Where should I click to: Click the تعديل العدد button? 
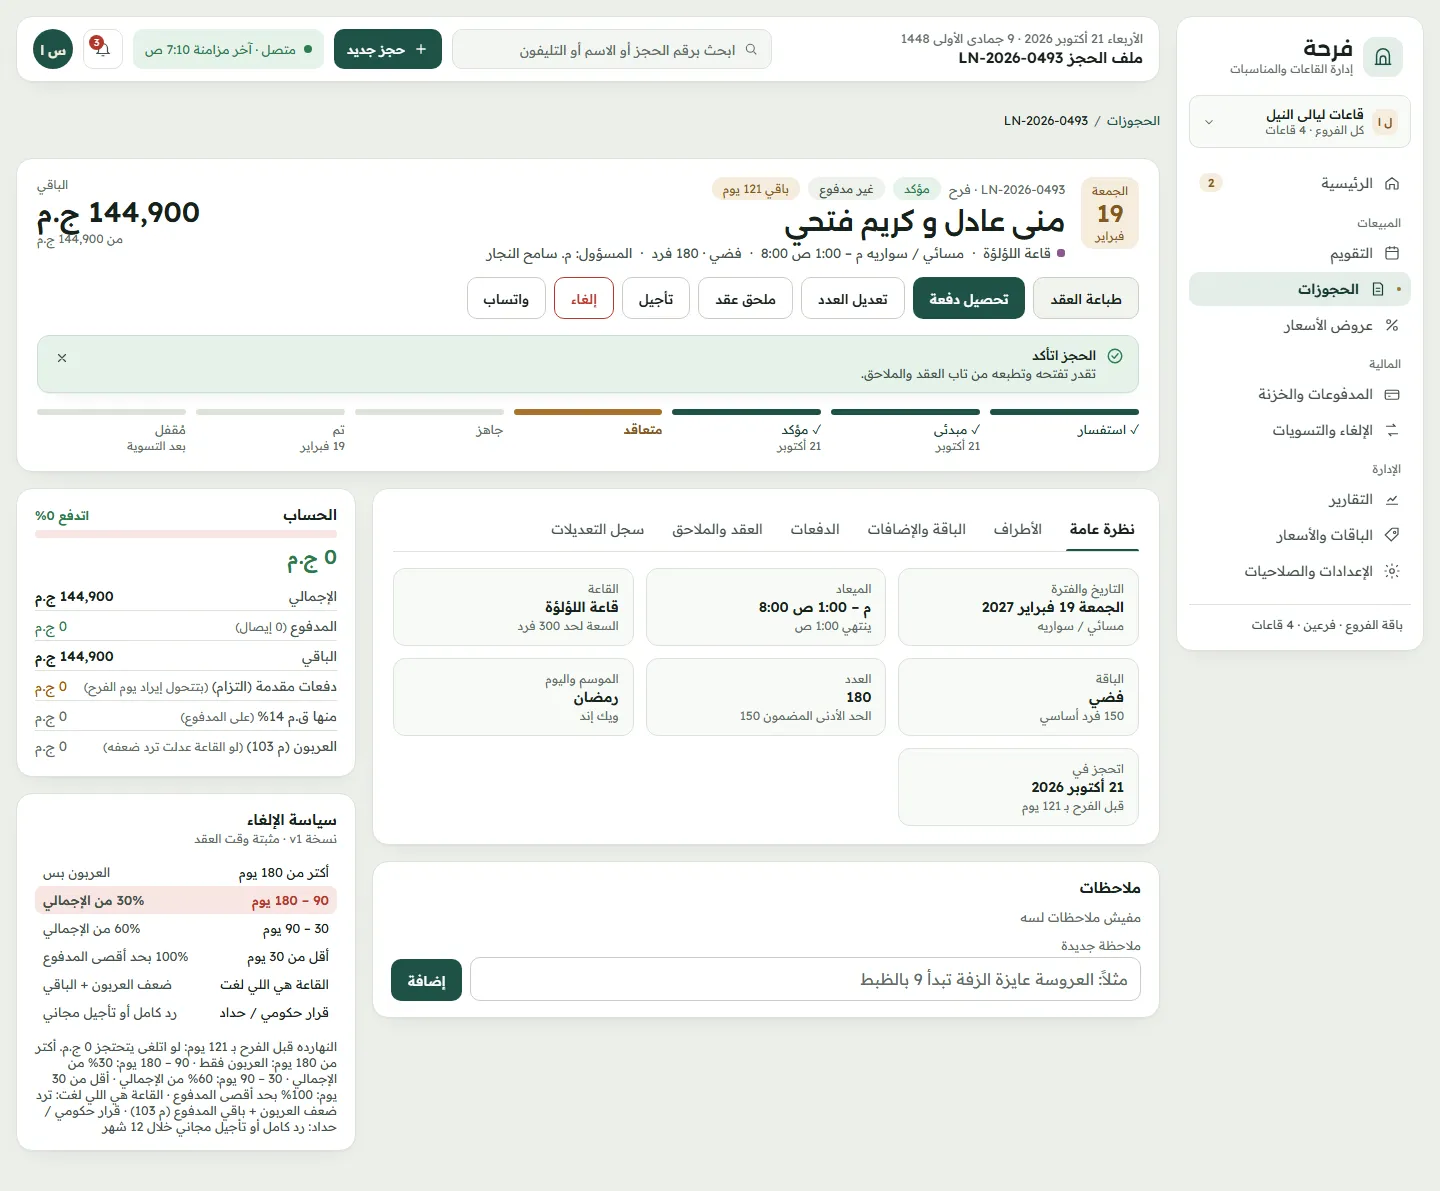[x=853, y=298]
